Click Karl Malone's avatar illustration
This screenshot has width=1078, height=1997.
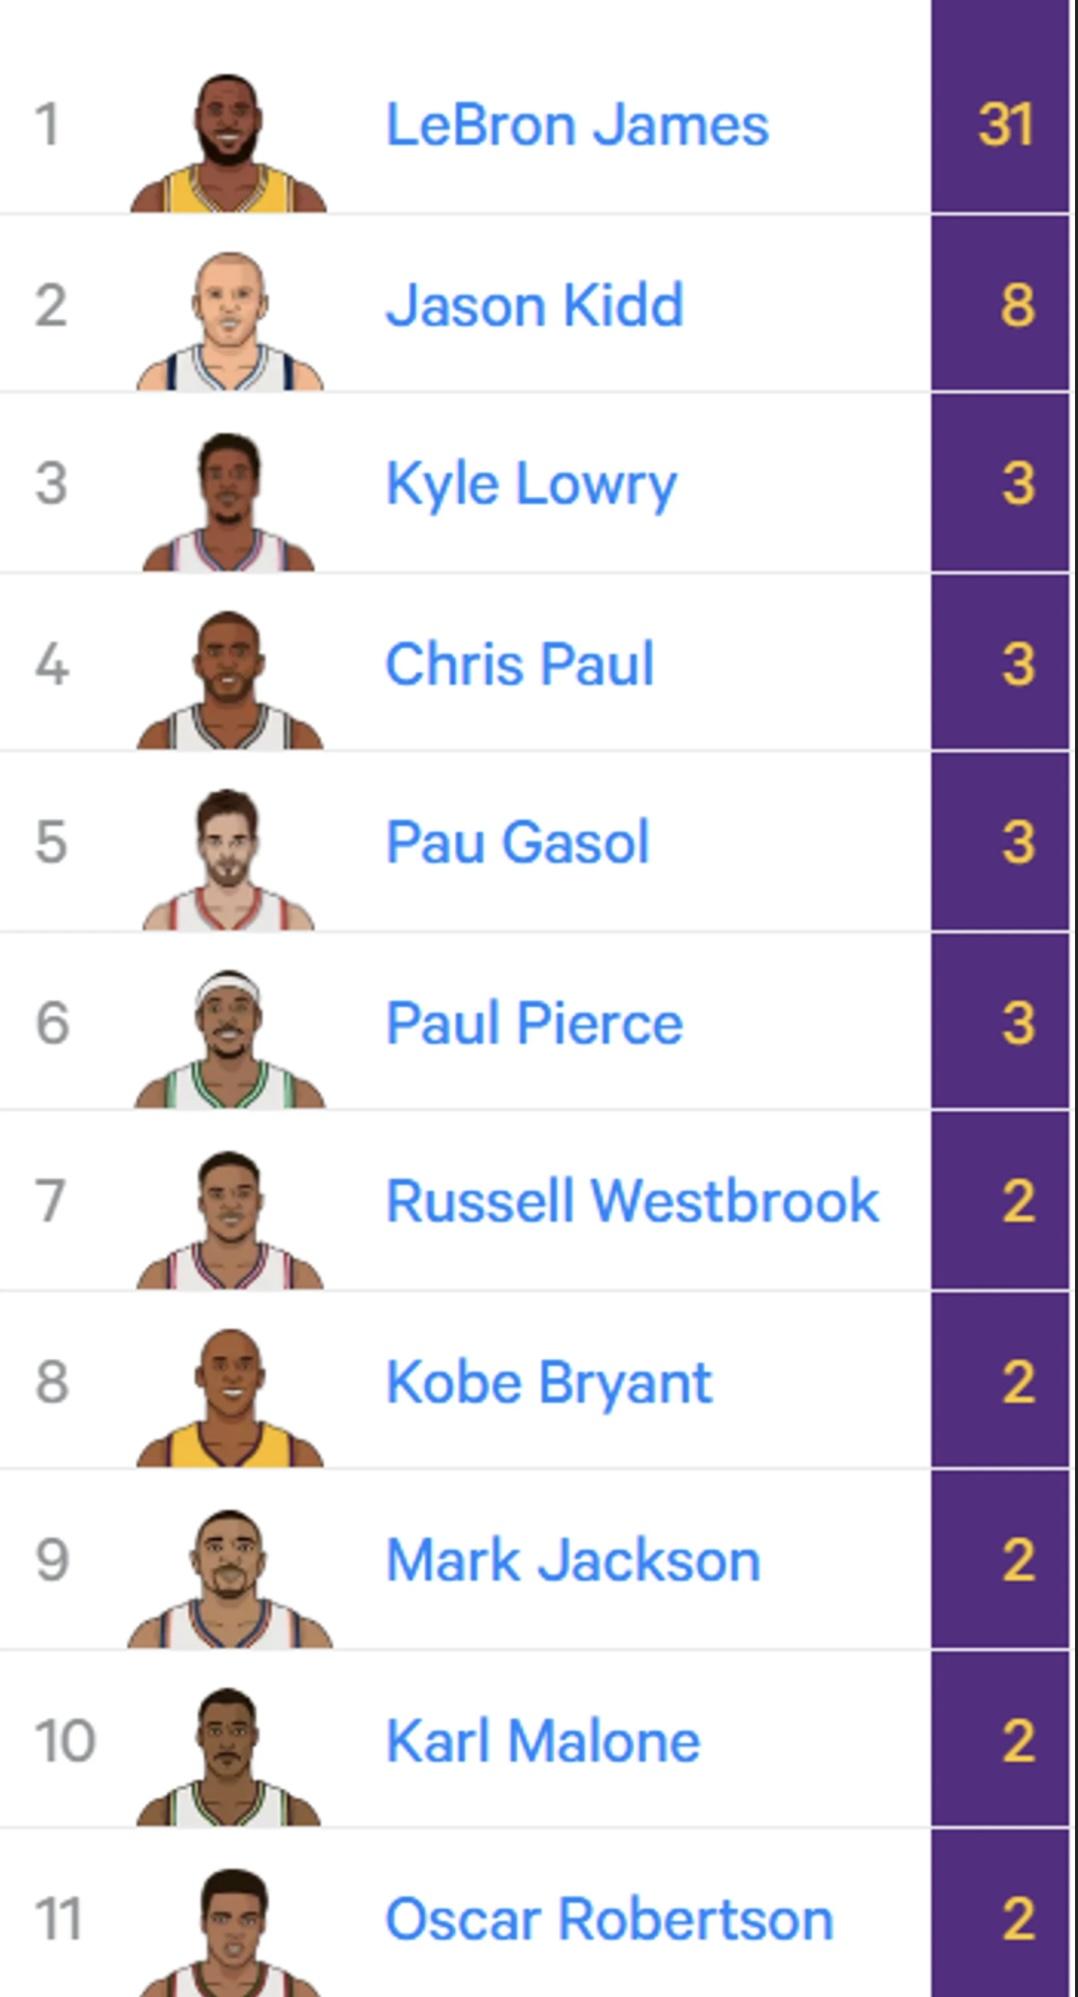click(228, 1757)
